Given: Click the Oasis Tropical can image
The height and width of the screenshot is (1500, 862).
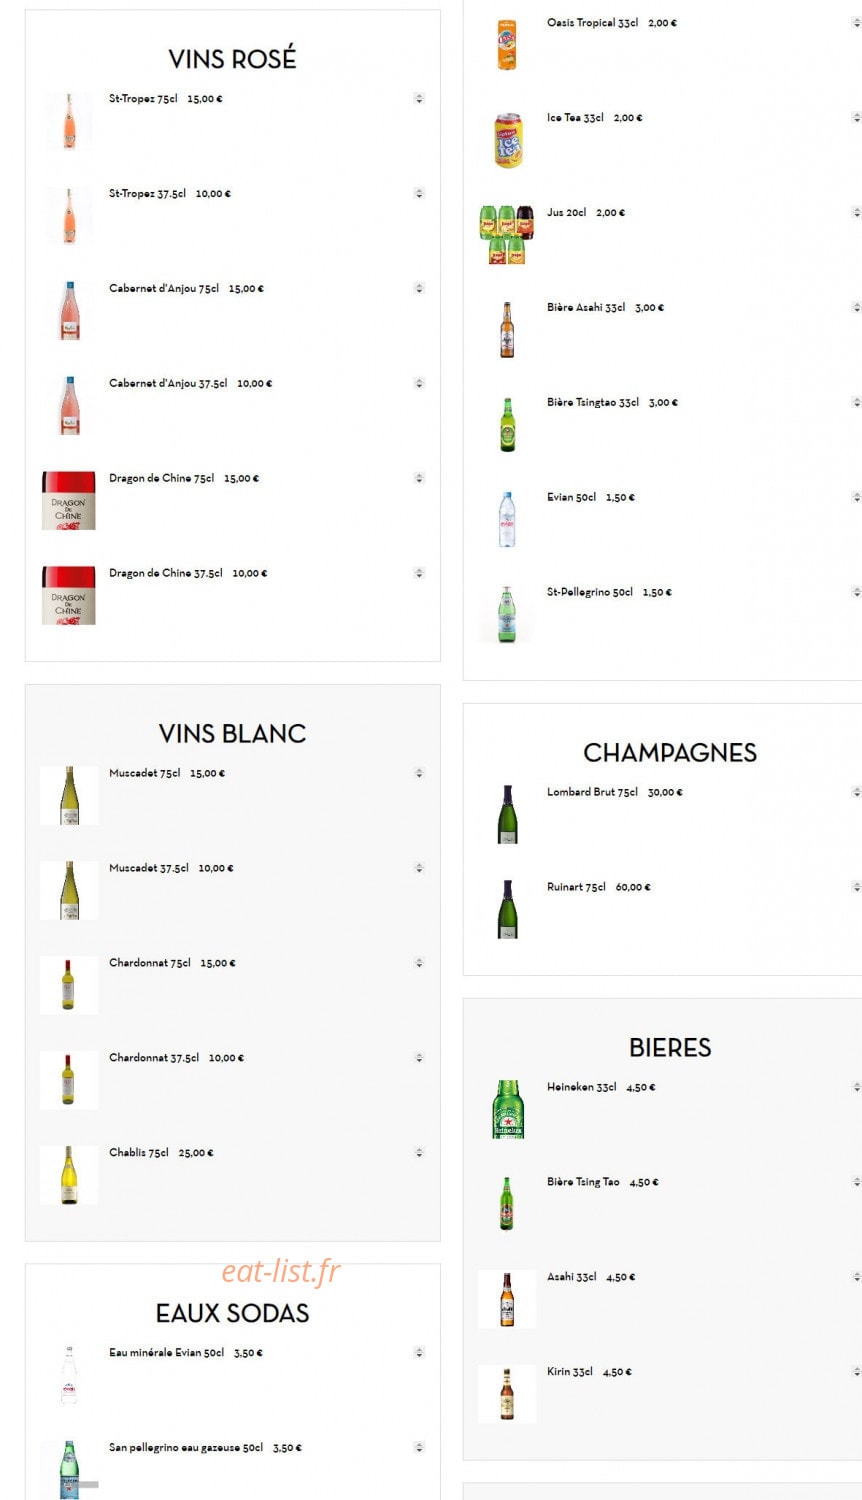Looking at the screenshot, I should 508,45.
